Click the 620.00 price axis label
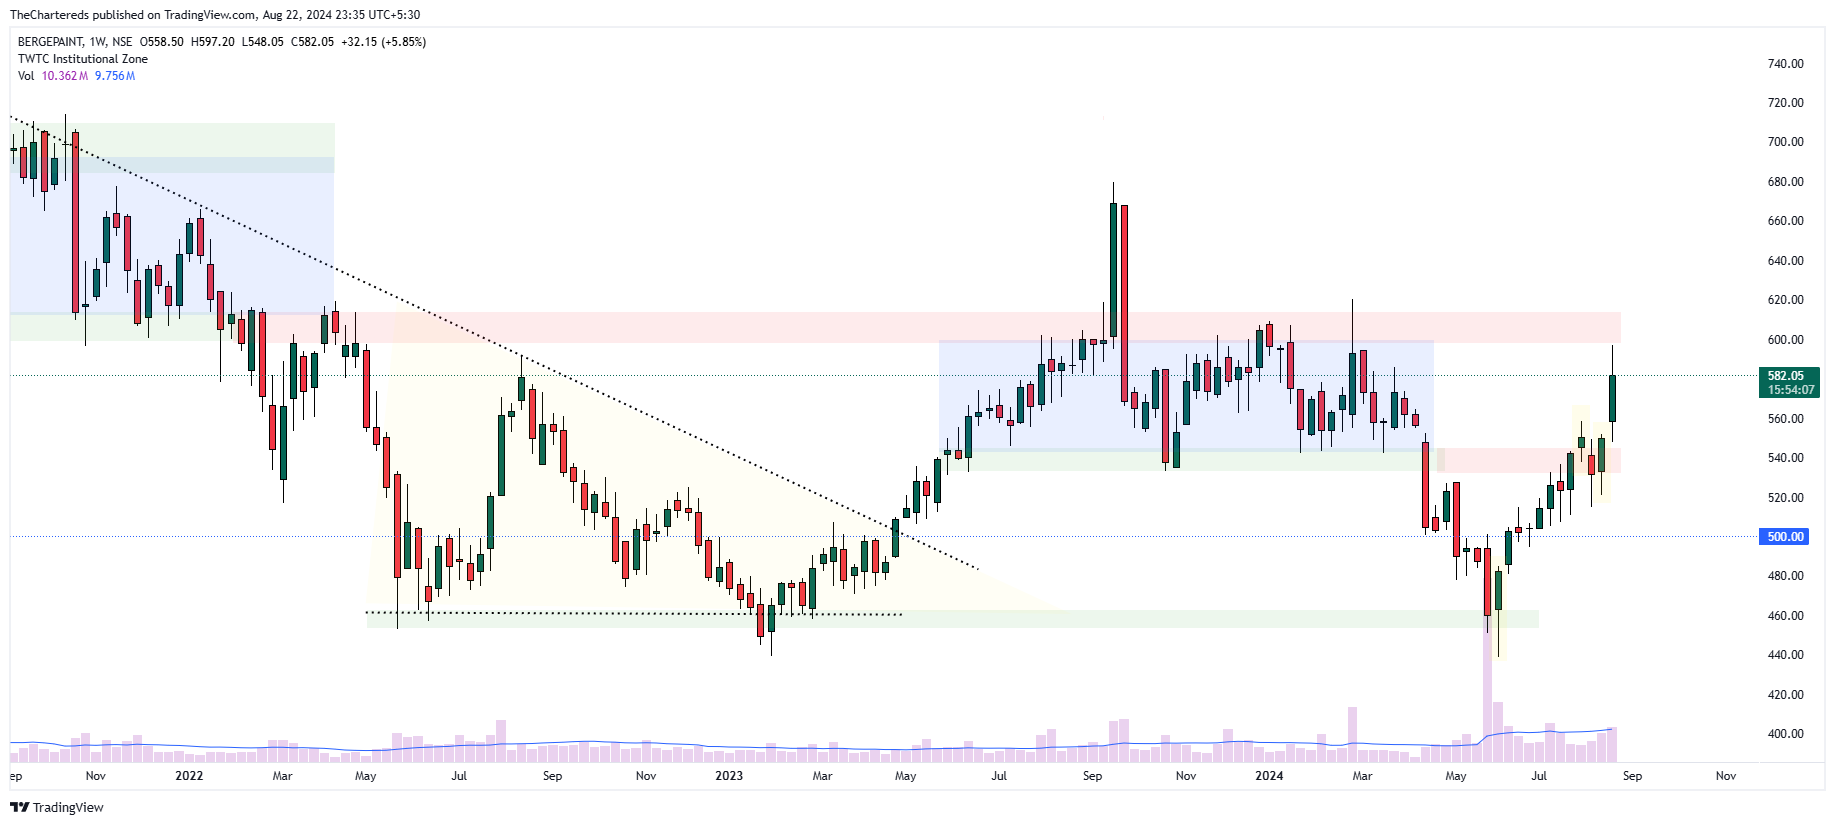The height and width of the screenshot is (825, 1835). click(1785, 300)
